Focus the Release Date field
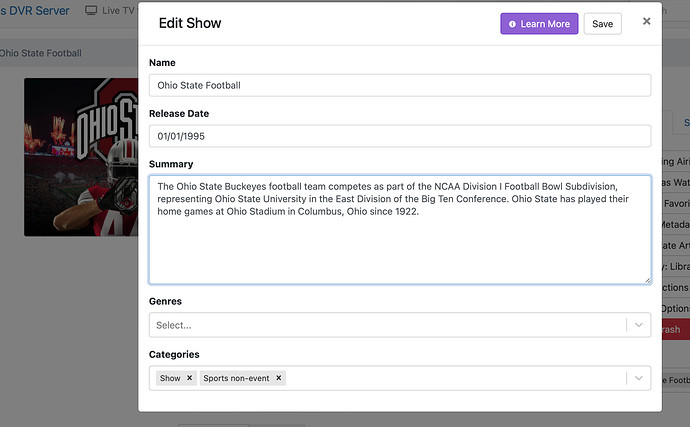 pos(399,135)
